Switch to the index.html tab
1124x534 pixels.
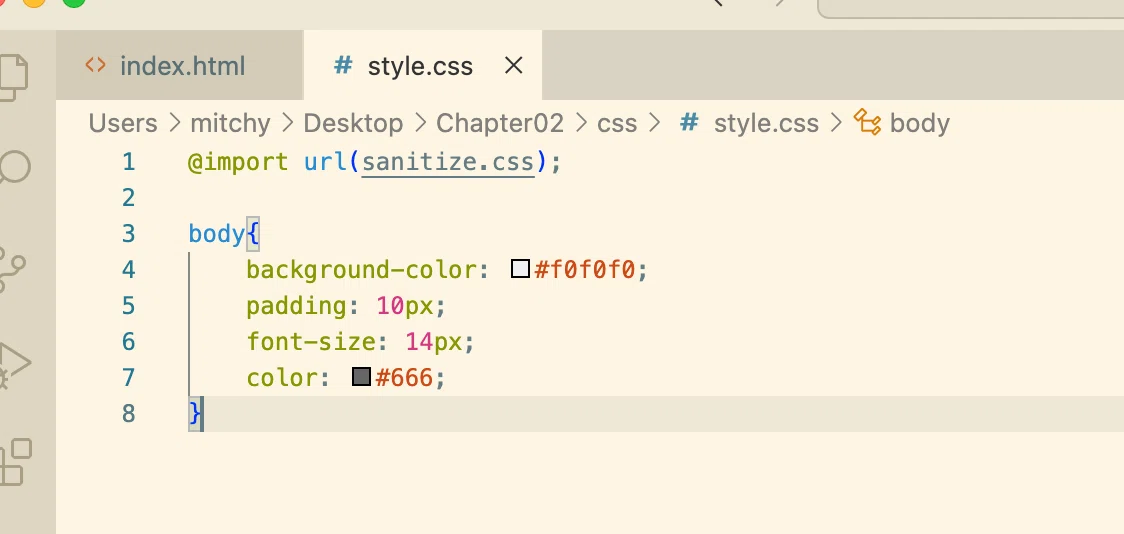[180, 66]
